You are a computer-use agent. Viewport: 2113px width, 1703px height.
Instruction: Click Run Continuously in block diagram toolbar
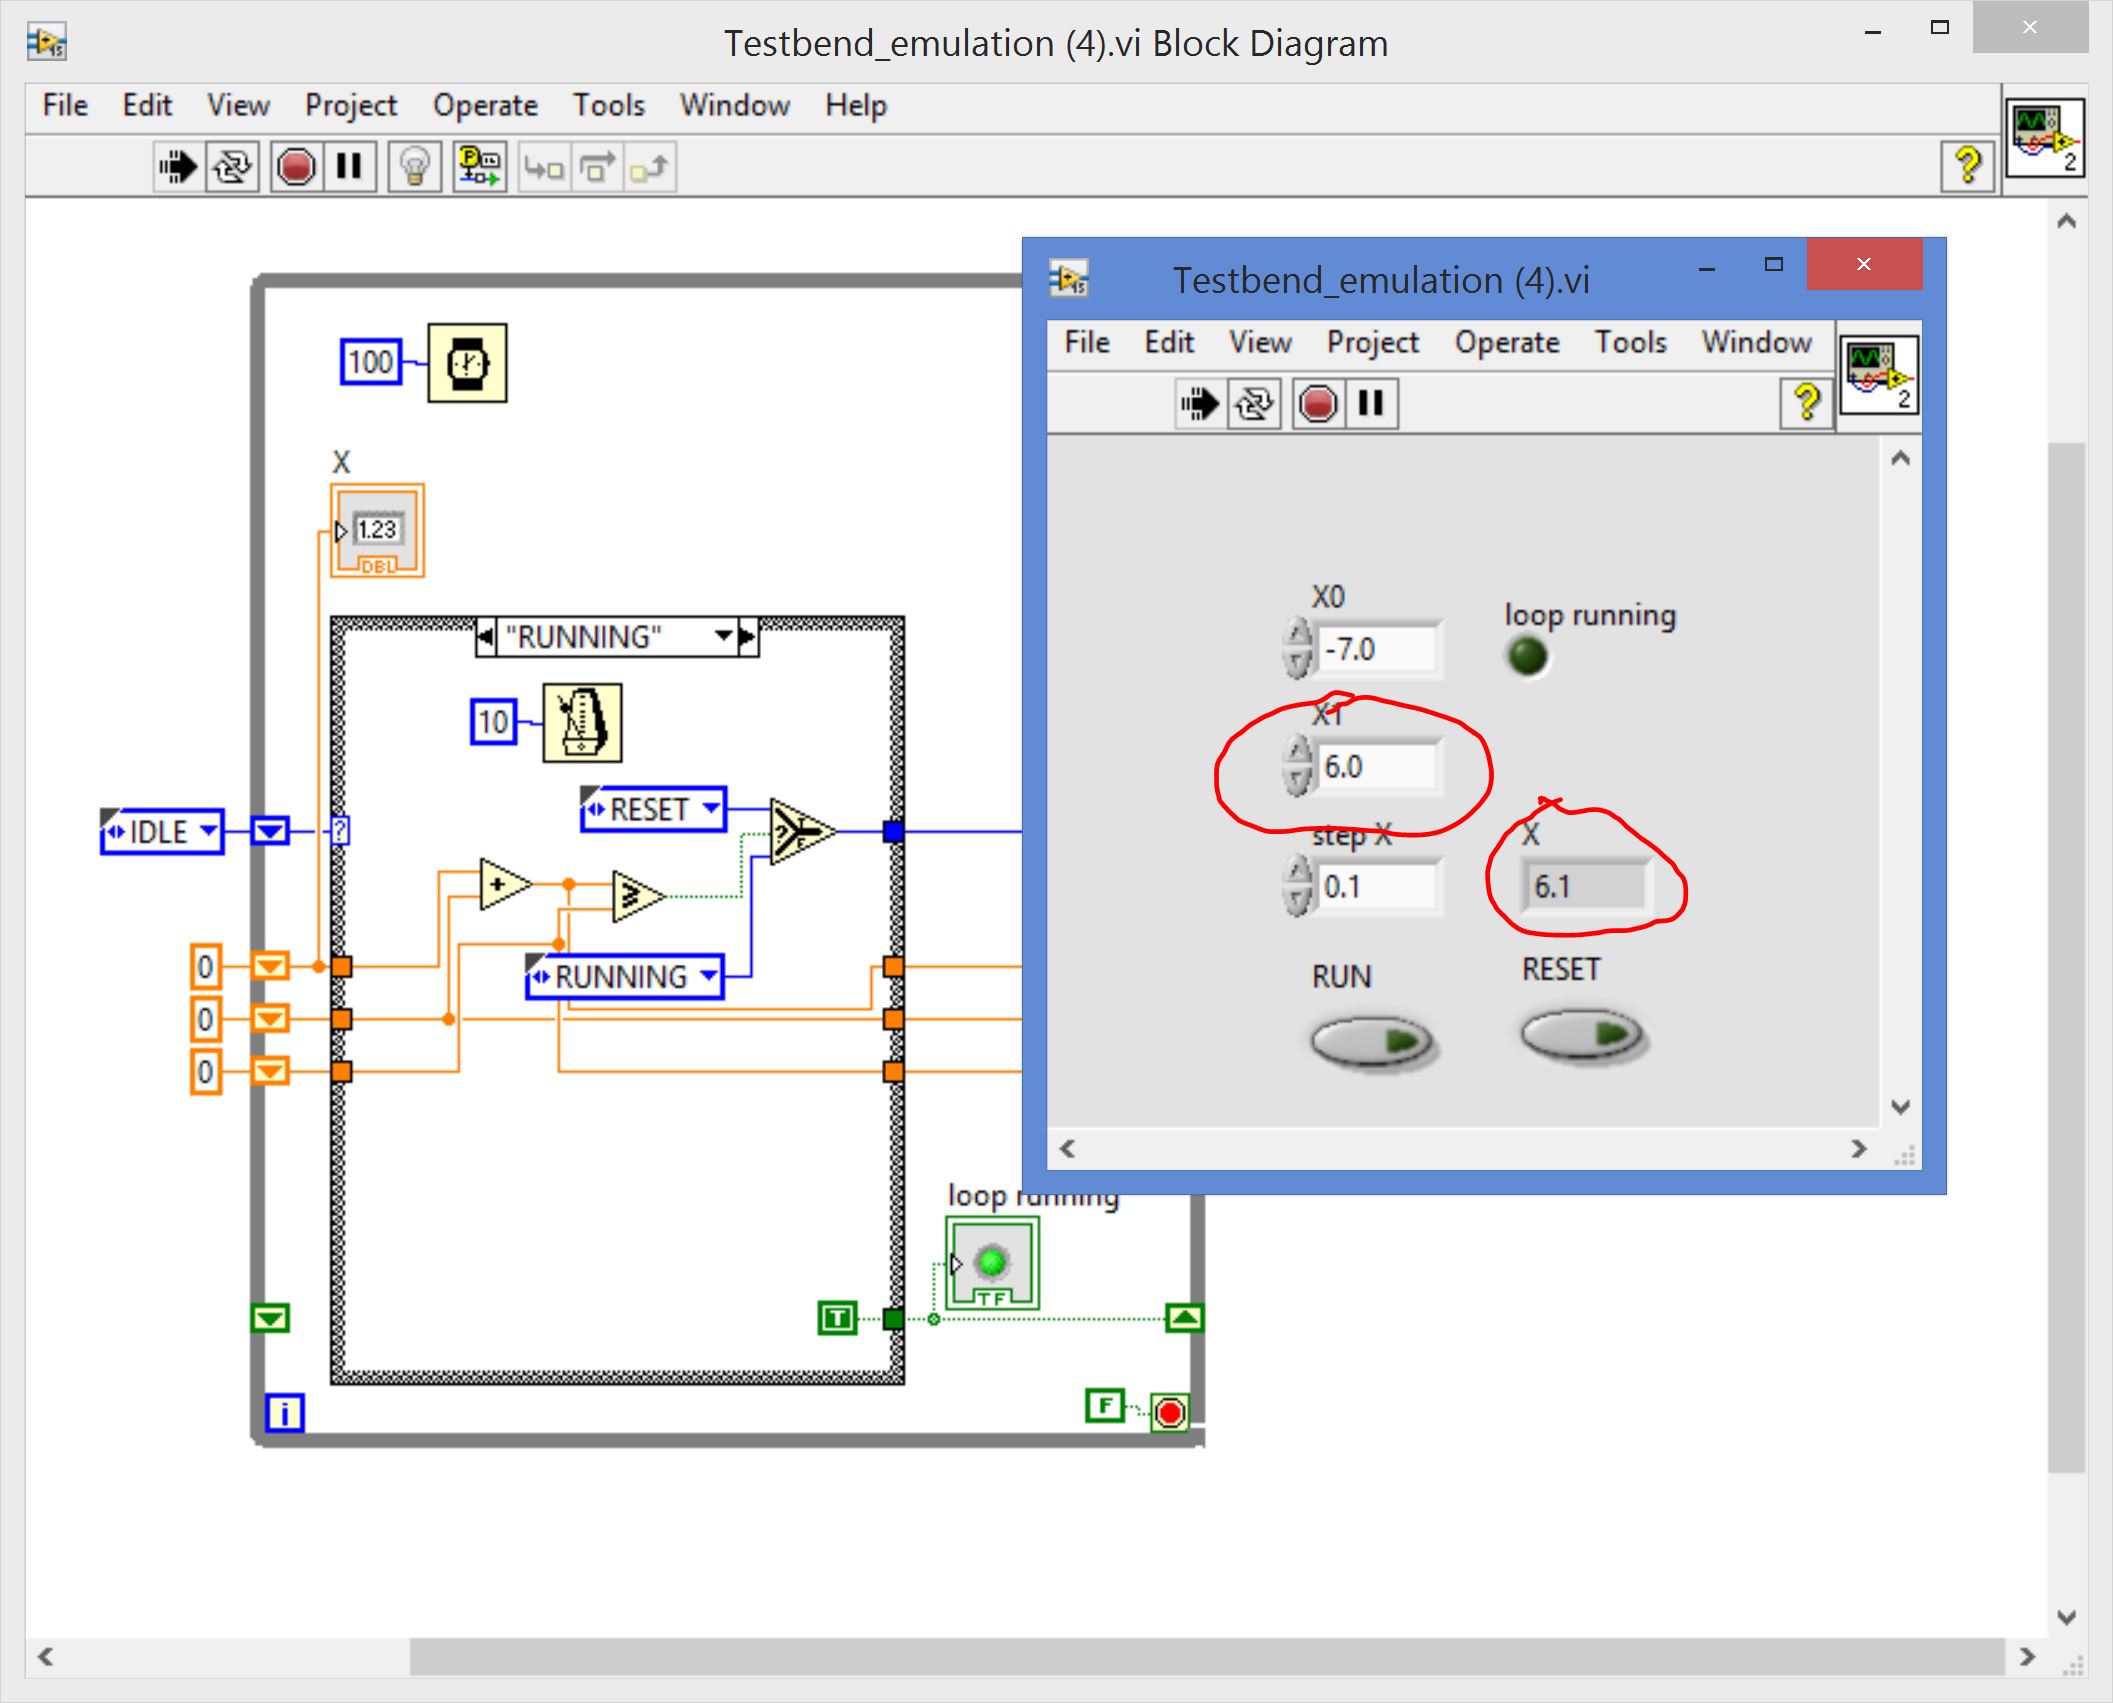232,166
